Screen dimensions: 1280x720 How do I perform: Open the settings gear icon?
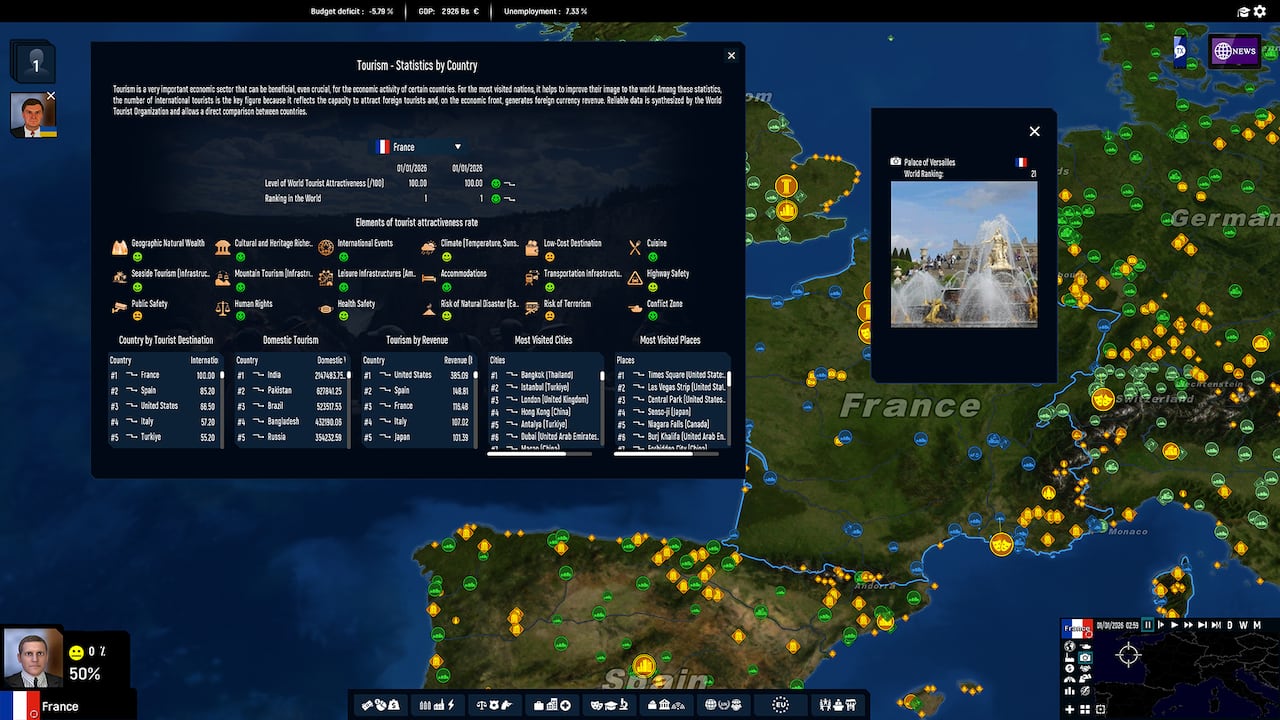point(1260,12)
